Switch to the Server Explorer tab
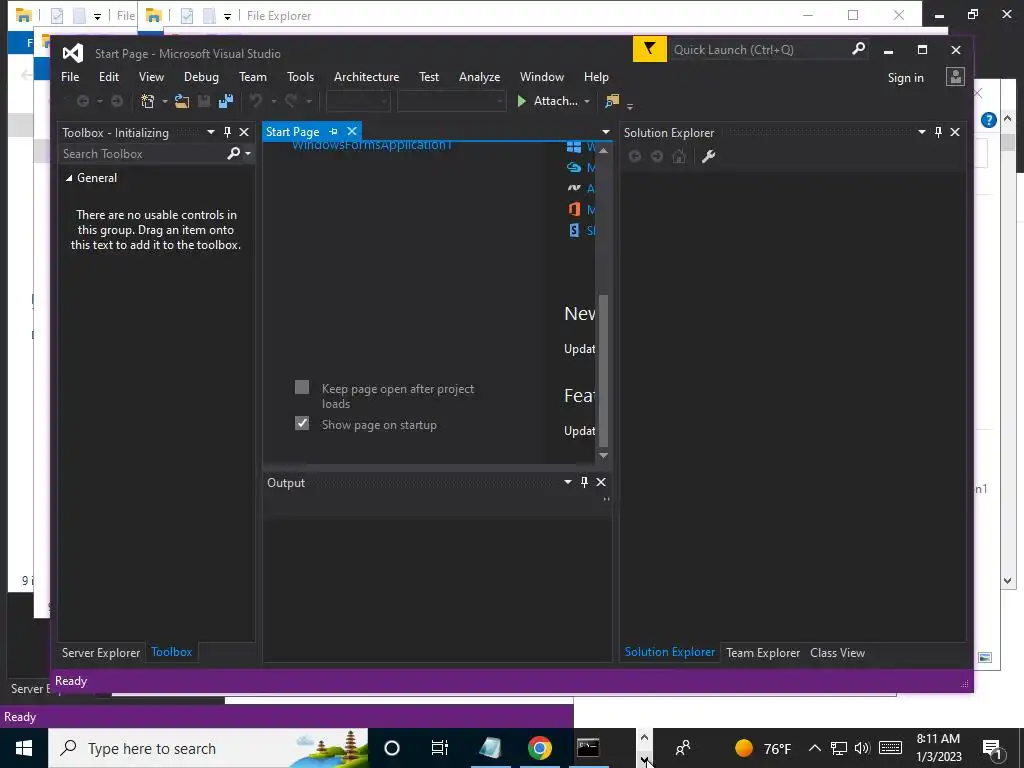 tap(101, 652)
